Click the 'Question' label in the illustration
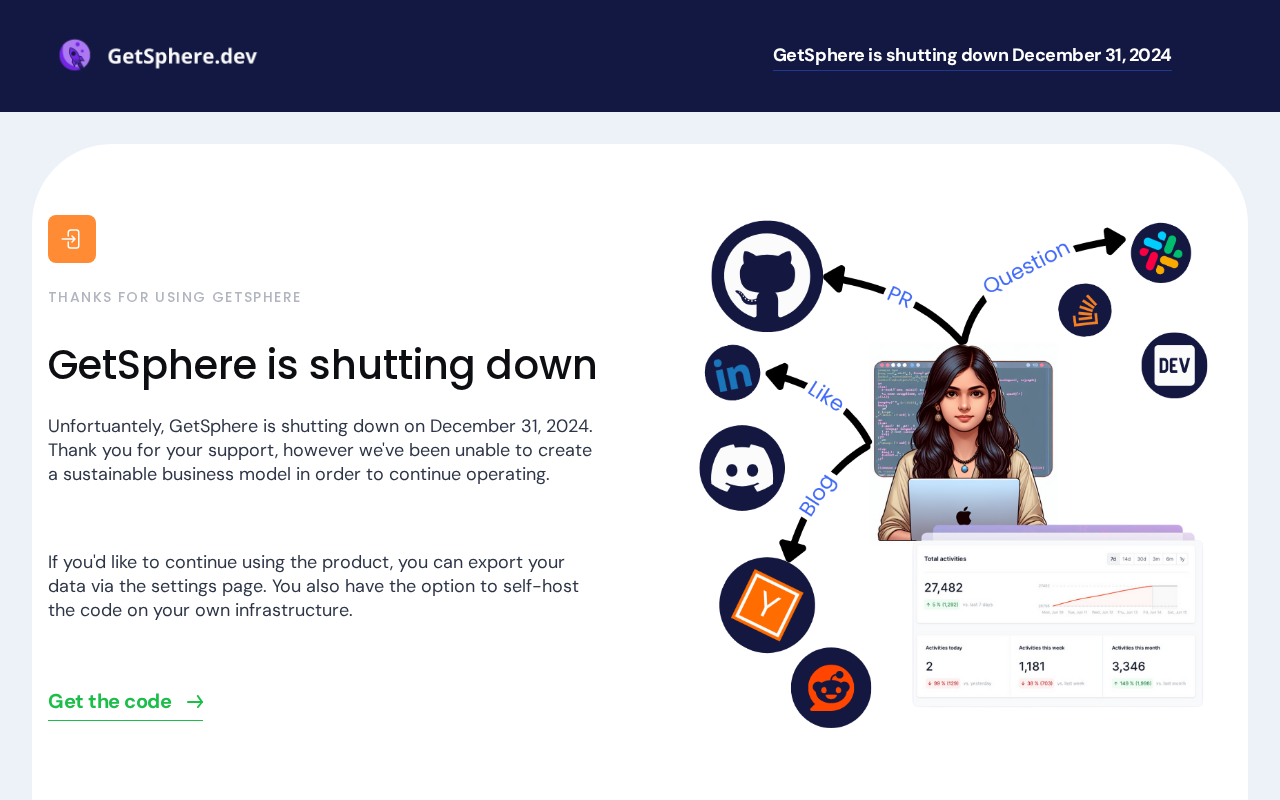 pos(1026,267)
